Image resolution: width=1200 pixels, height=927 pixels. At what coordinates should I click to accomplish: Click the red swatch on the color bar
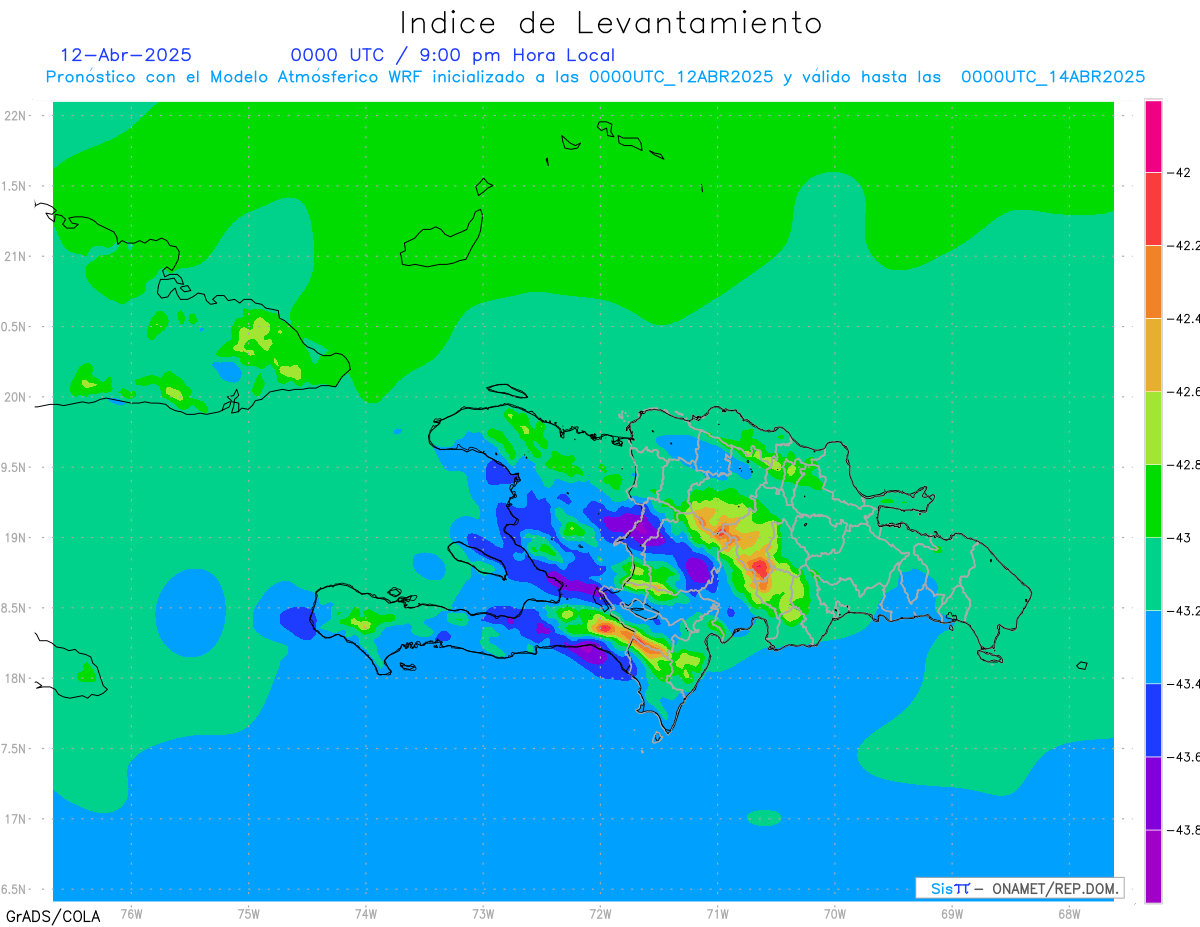pos(1153,208)
